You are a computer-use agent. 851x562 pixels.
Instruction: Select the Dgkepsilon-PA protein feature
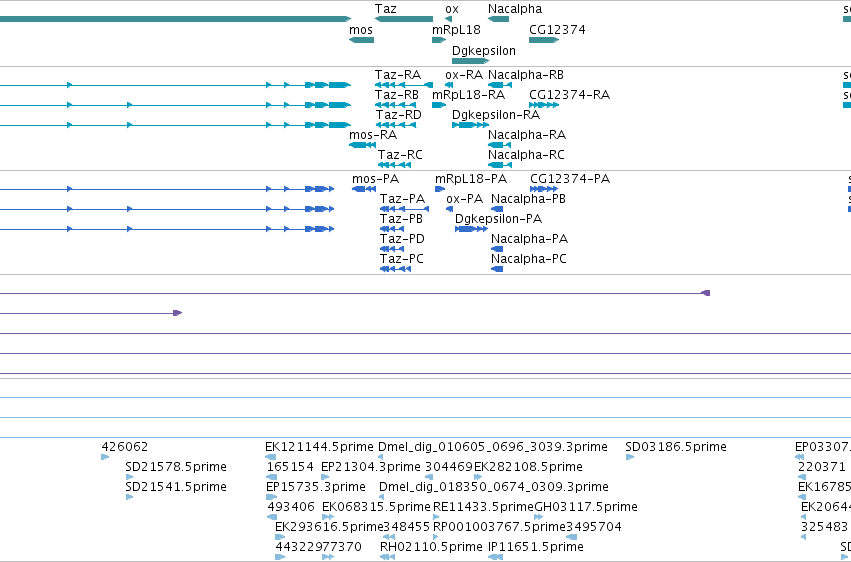tap(498, 219)
